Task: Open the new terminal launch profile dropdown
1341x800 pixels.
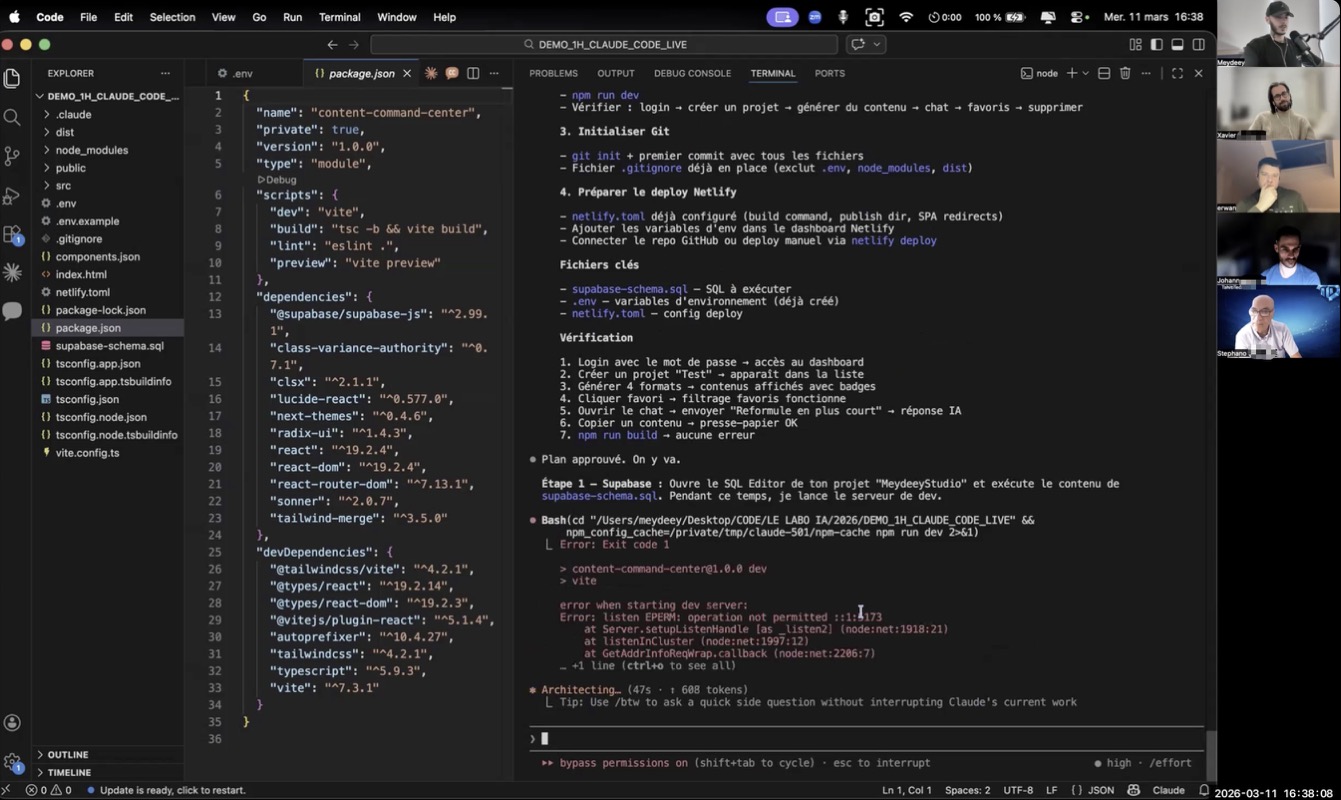Action: pos(1085,73)
